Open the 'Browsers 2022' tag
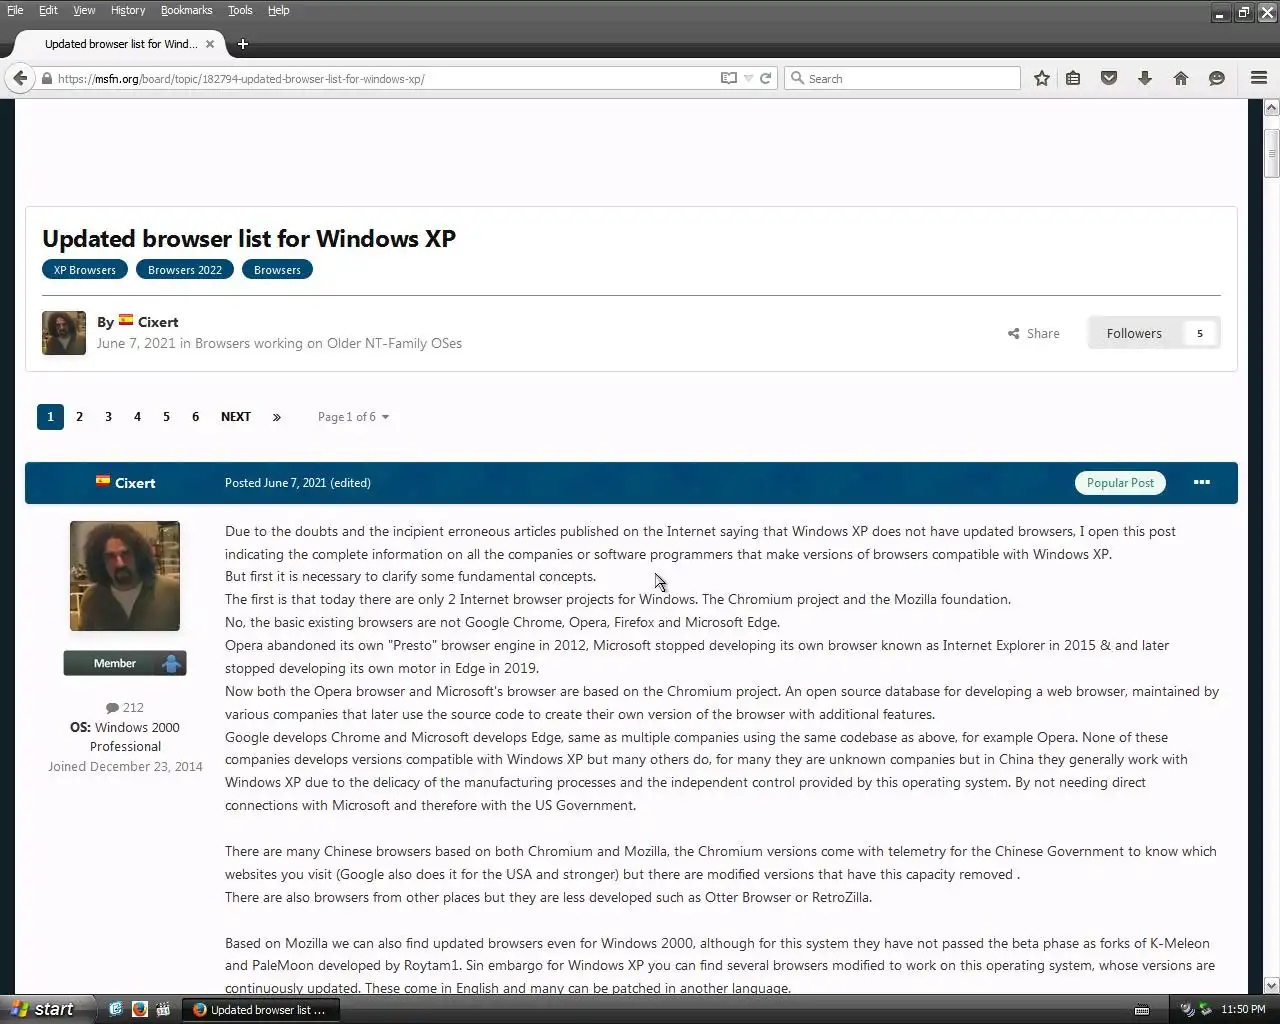 (x=185, y=270)
